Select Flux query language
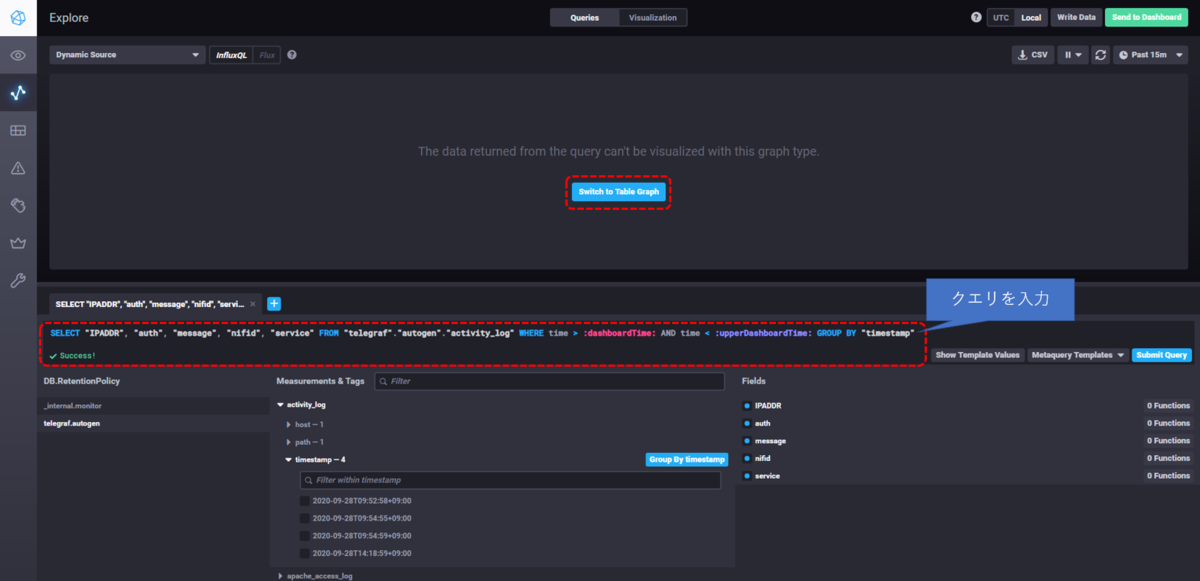The image size is (1200, 581). [267, 55]
